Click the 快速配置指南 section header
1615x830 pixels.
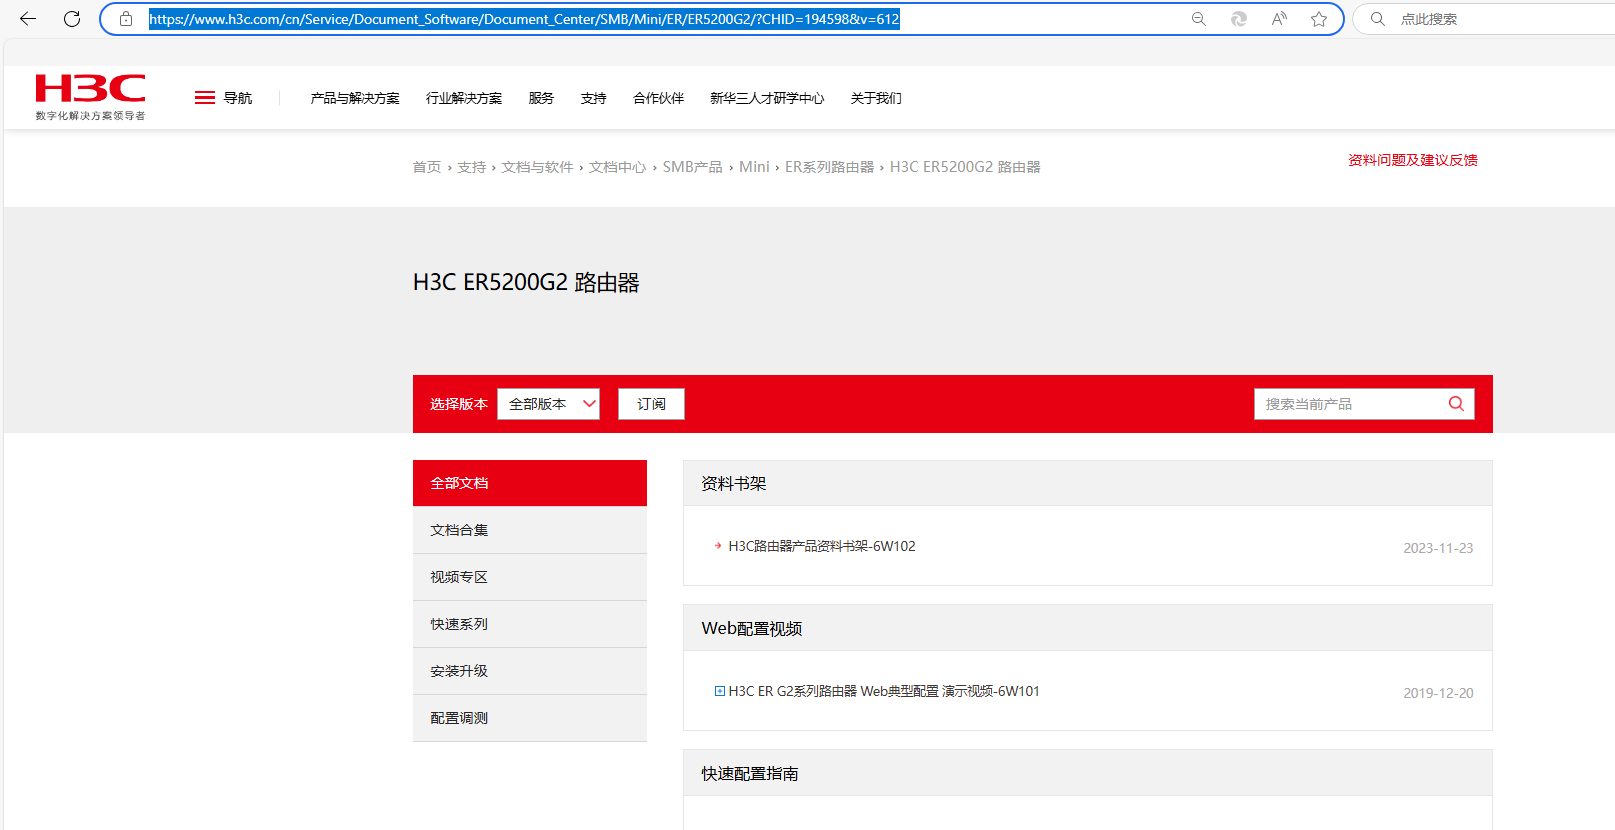(x=1088, y=773)
